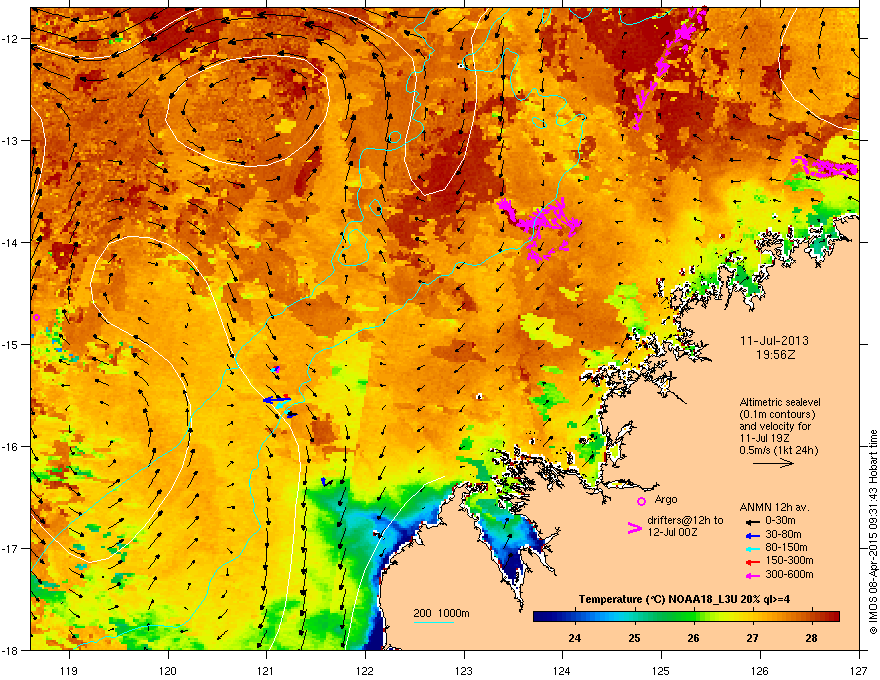Screen dimensions: 880x680
Task: Click the vertical IMOS copyright timestamp text
Action: (873, 532)
